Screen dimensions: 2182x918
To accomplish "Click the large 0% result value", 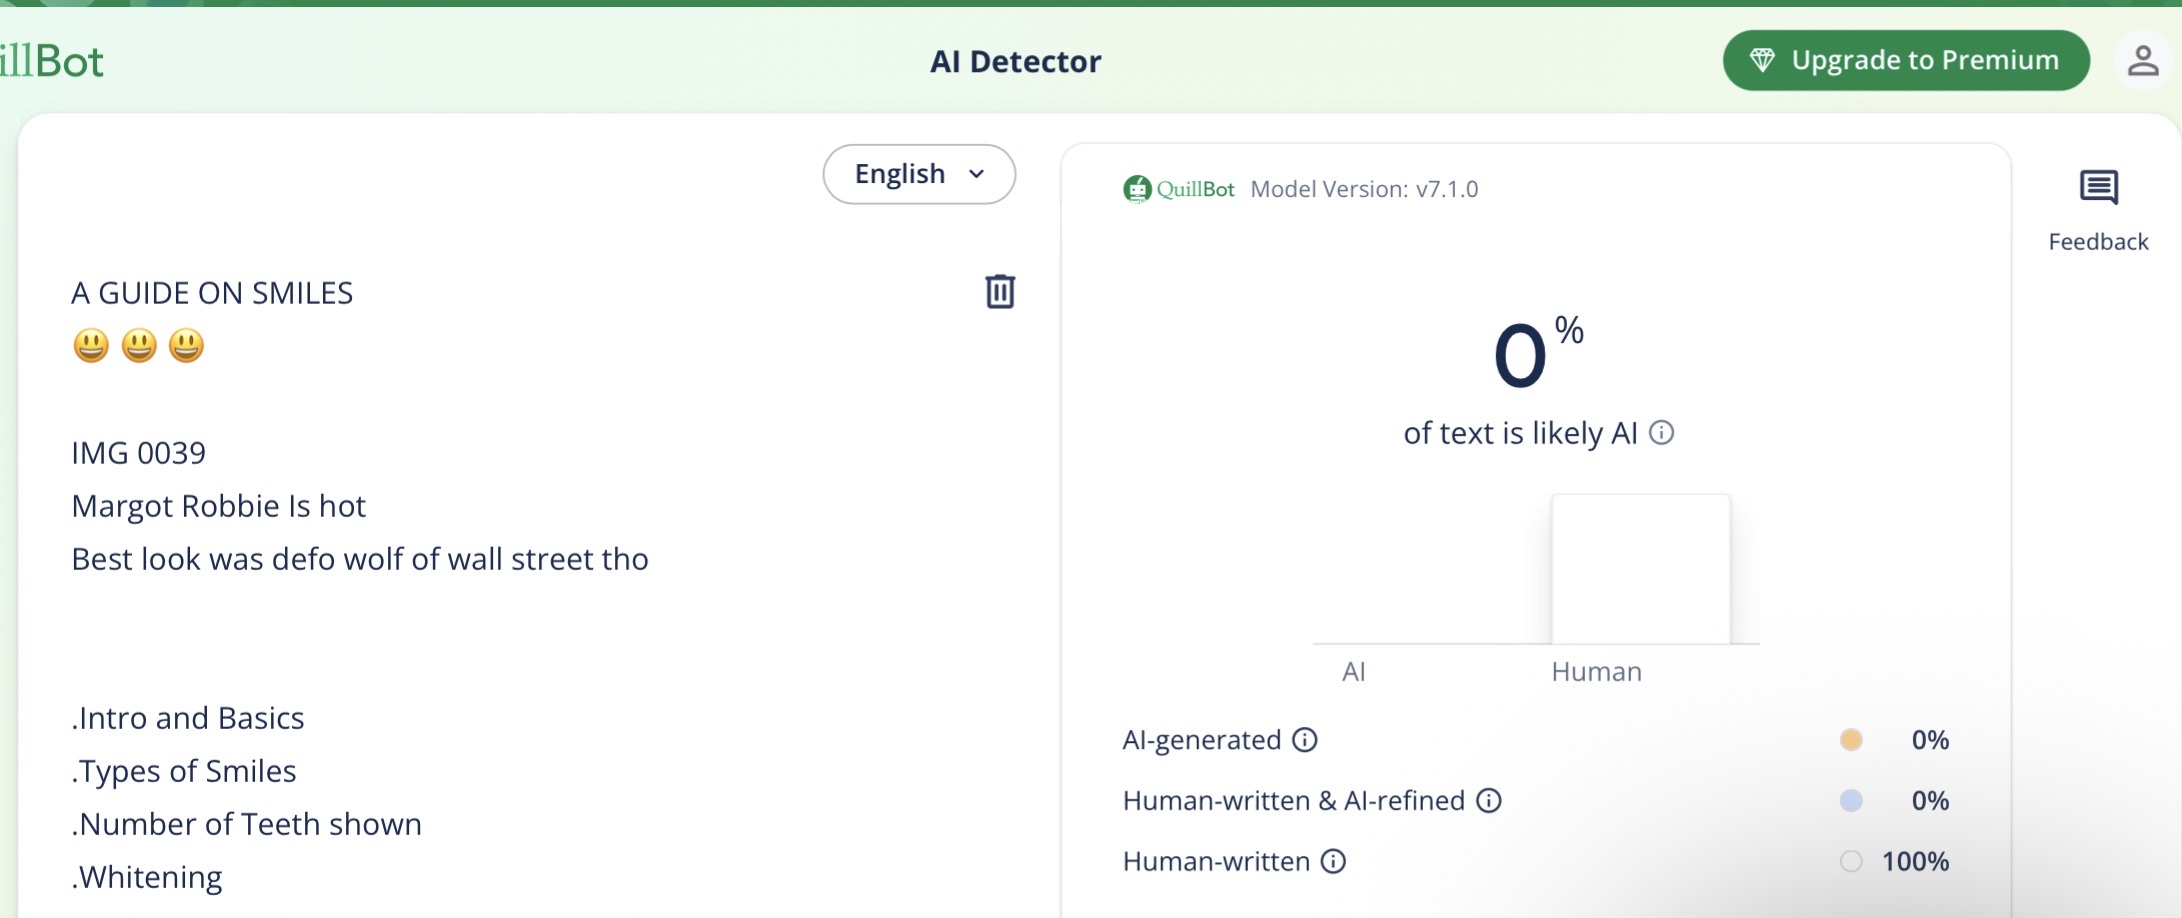I will tap(1538, 354).
